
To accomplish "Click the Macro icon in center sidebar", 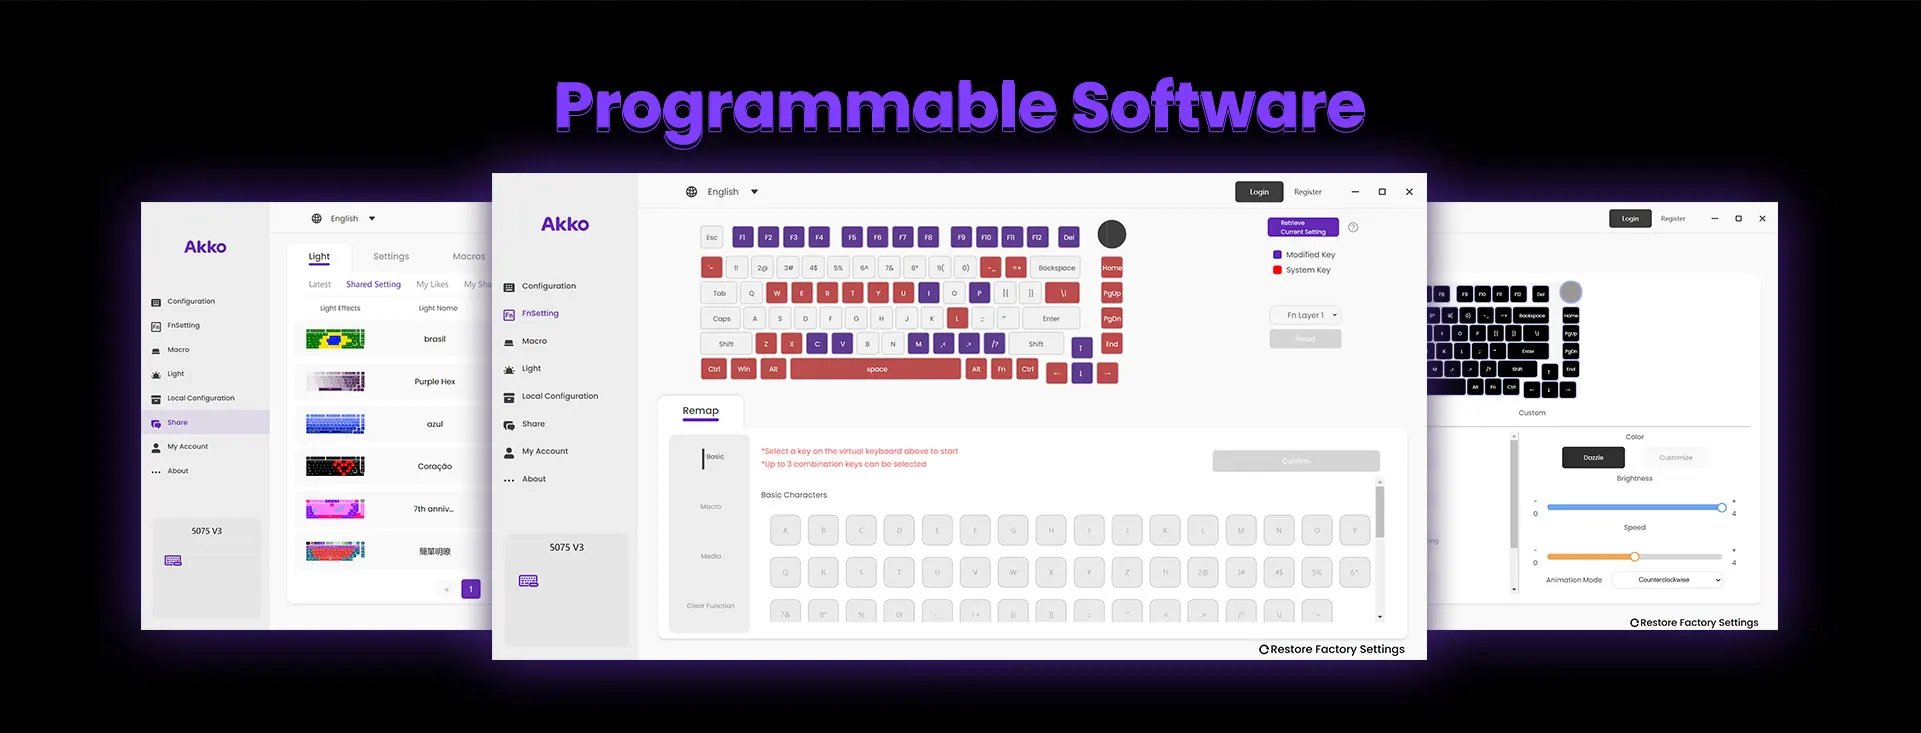I will (509, 342).
